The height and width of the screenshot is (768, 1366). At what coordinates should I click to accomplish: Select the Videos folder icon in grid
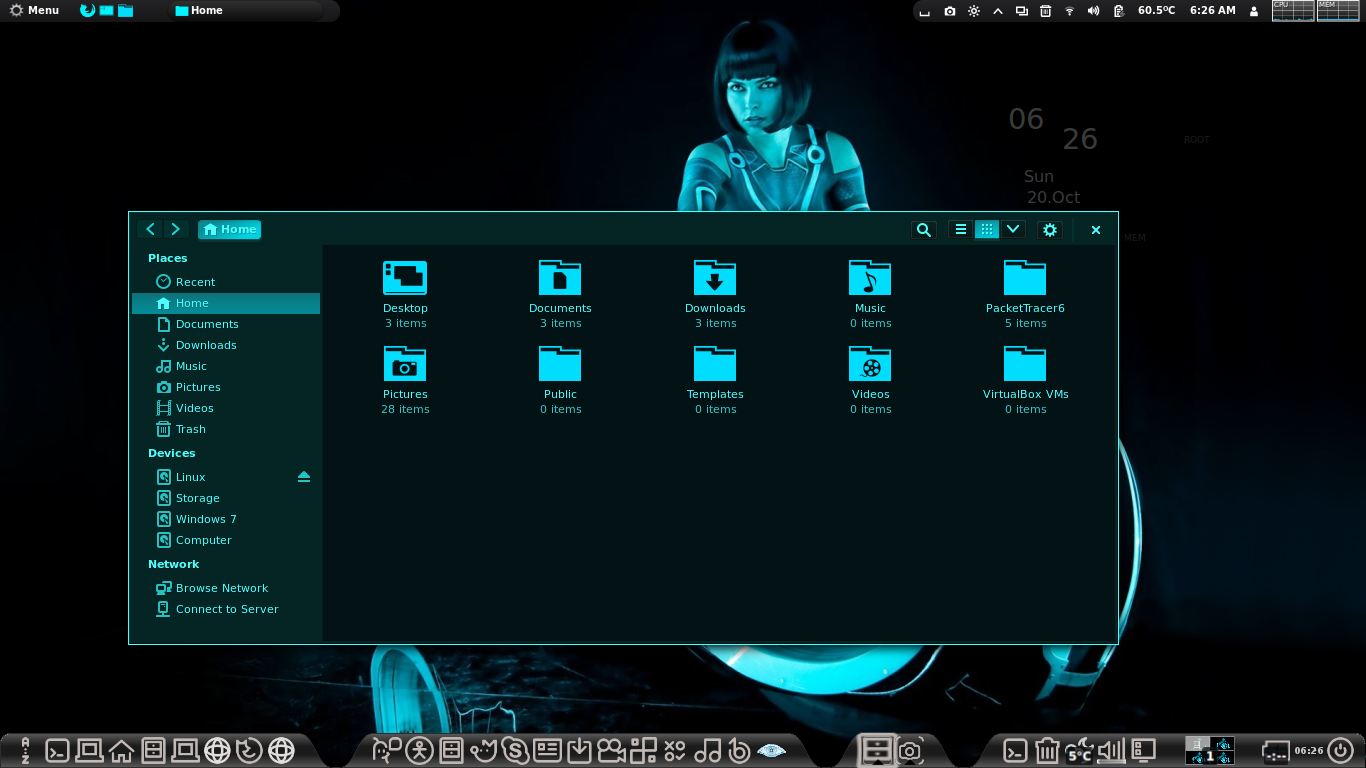(x=870, y=364)
